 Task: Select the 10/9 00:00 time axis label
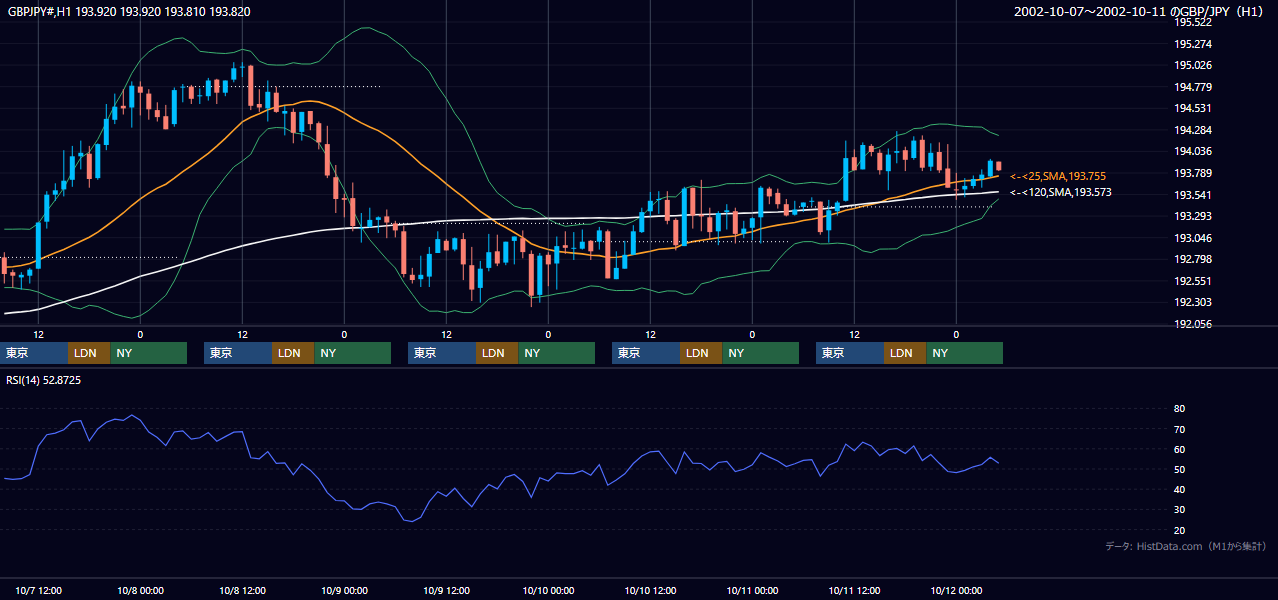[344, 590]
